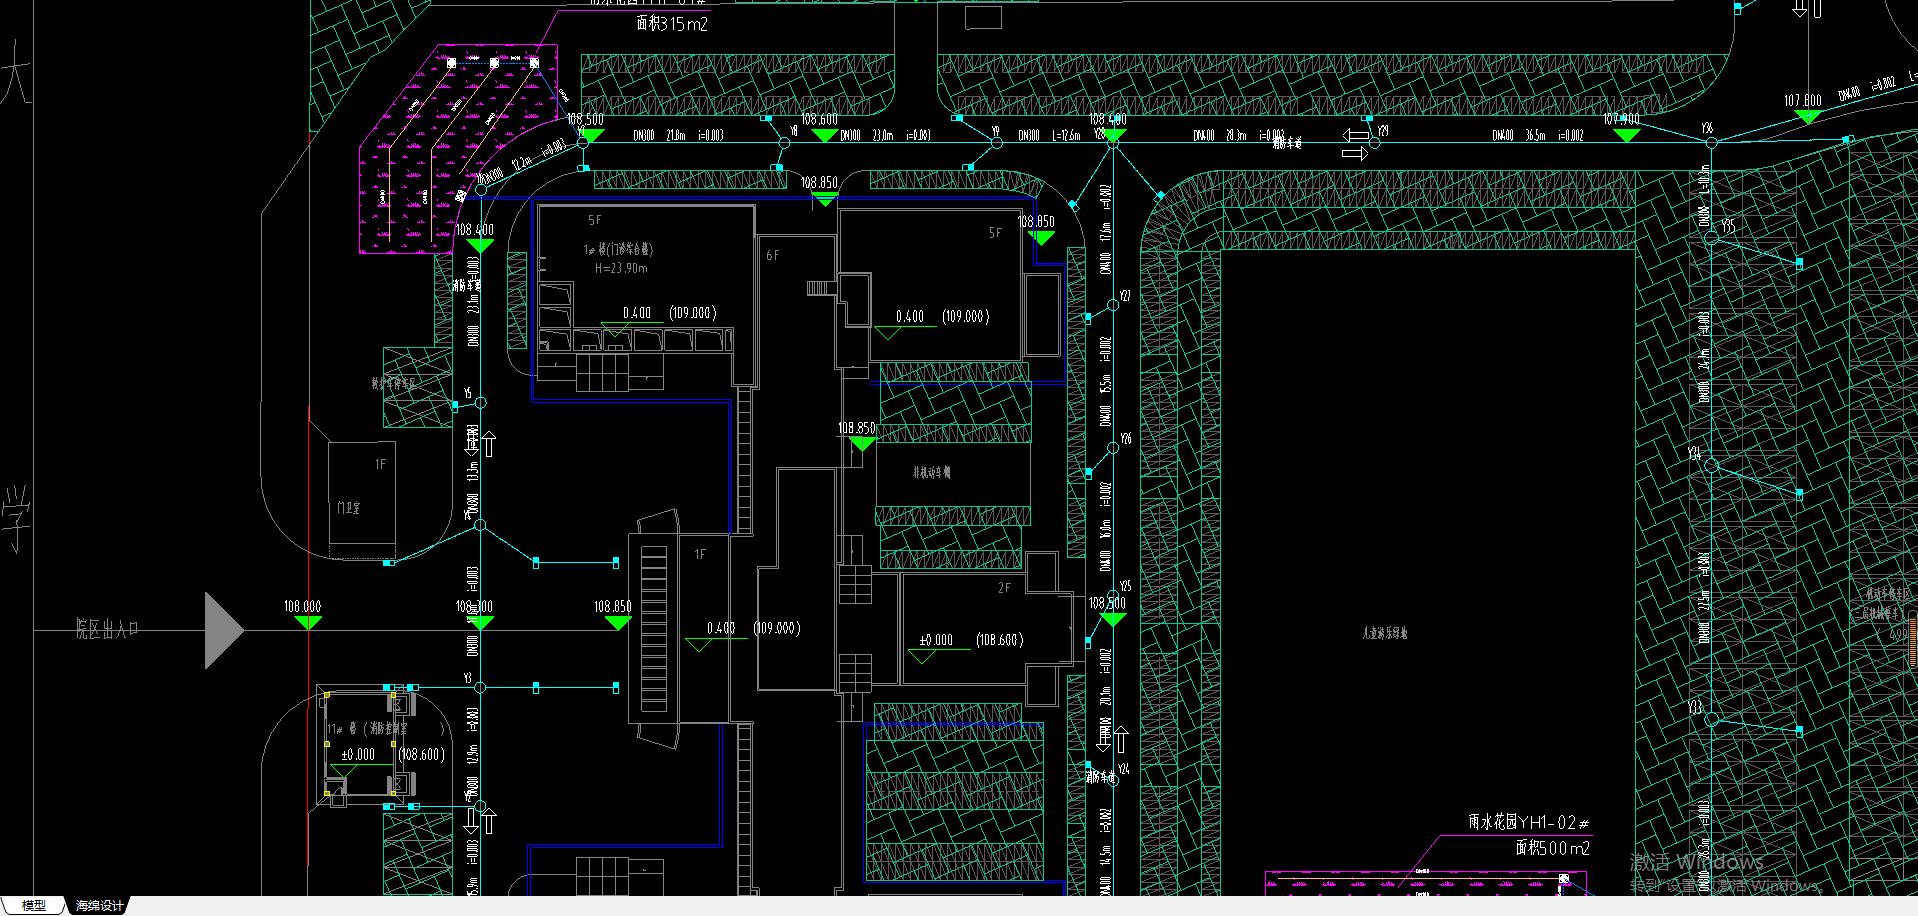
Task: Select the Y29 manhole node
Action: pos(1375,143)
